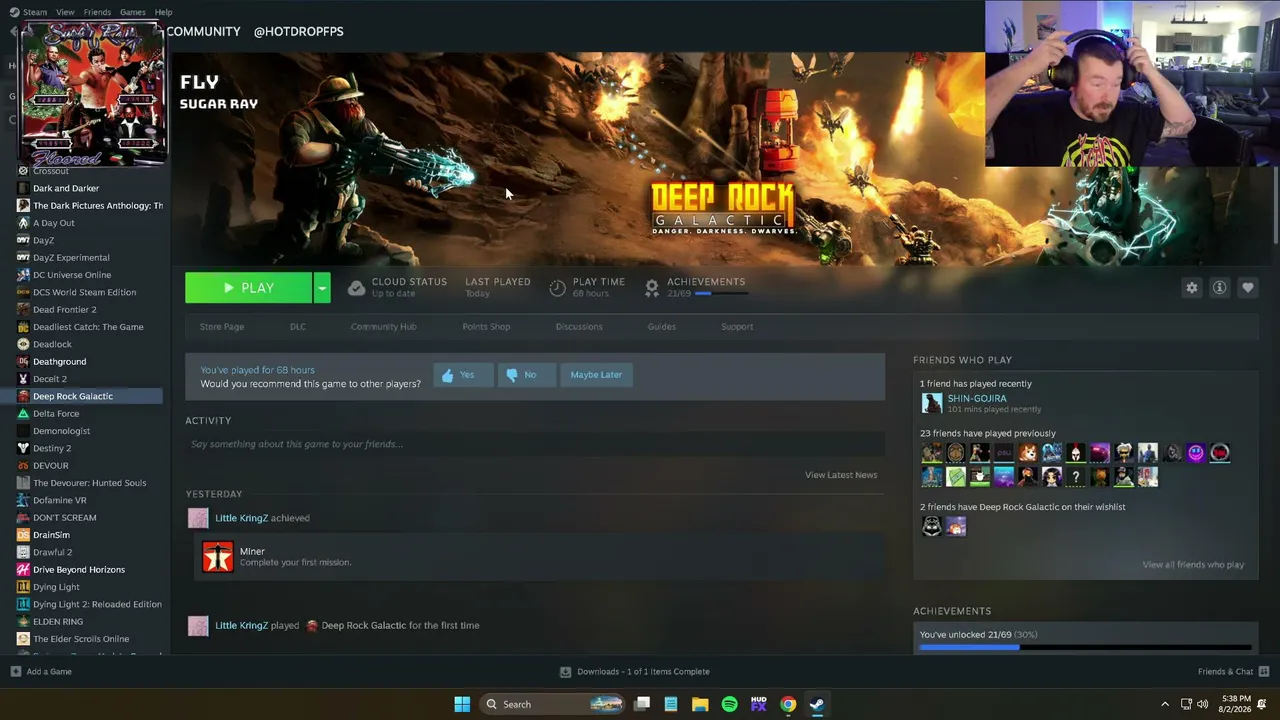
Task: Click the Drive Beyond Horizons game icon
Action: tap(23, 570)
